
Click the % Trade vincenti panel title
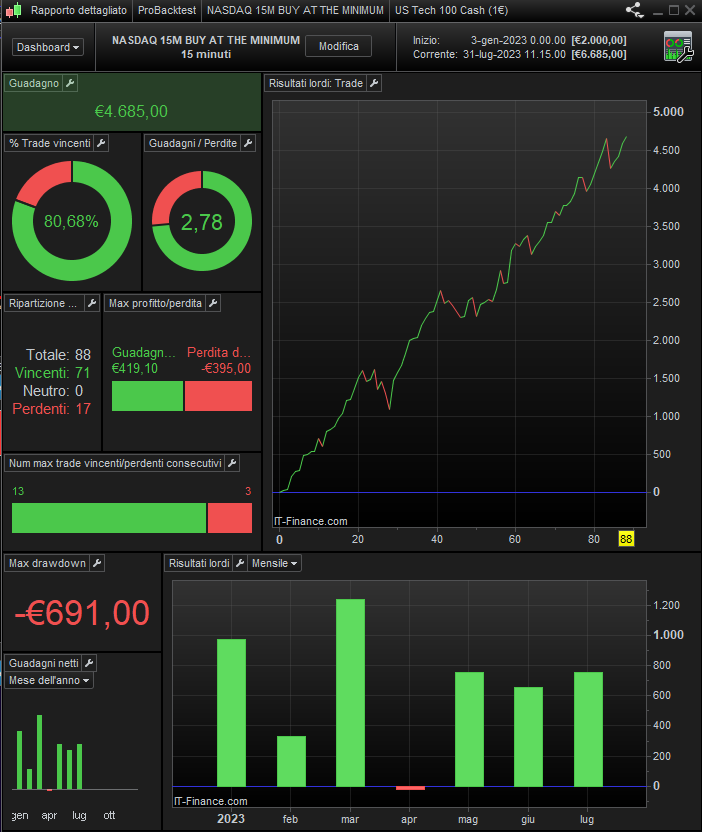click(50, 143)
